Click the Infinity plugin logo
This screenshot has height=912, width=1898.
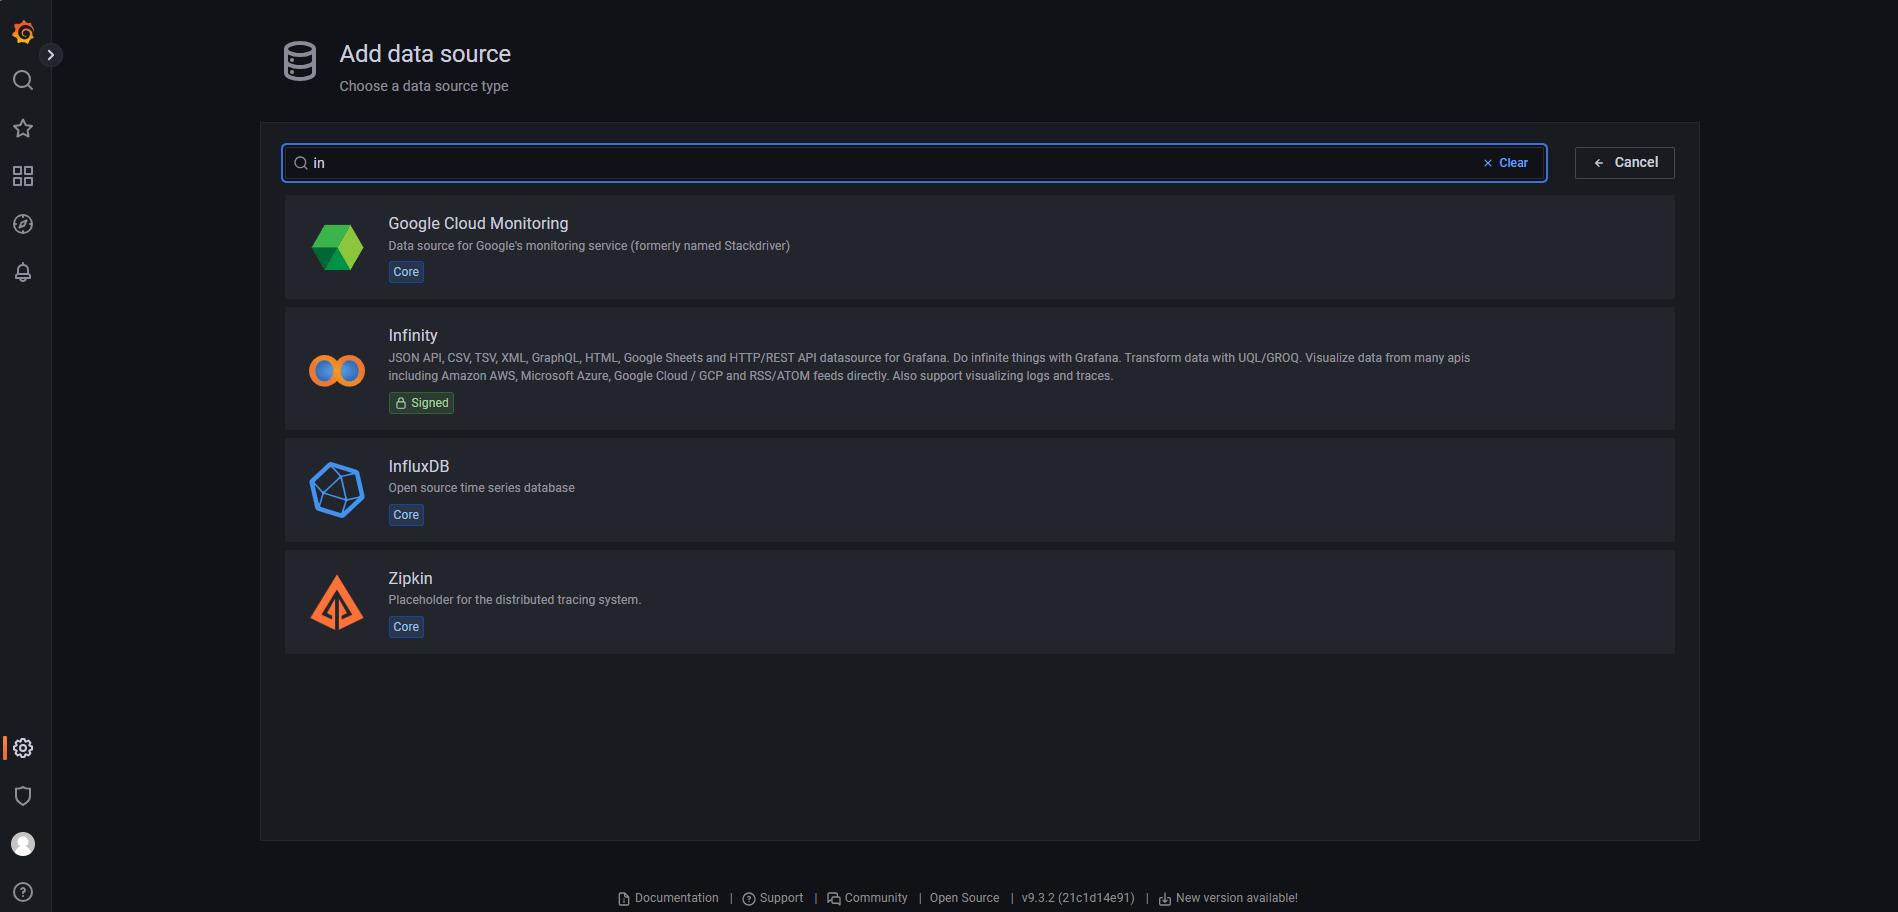337,371
